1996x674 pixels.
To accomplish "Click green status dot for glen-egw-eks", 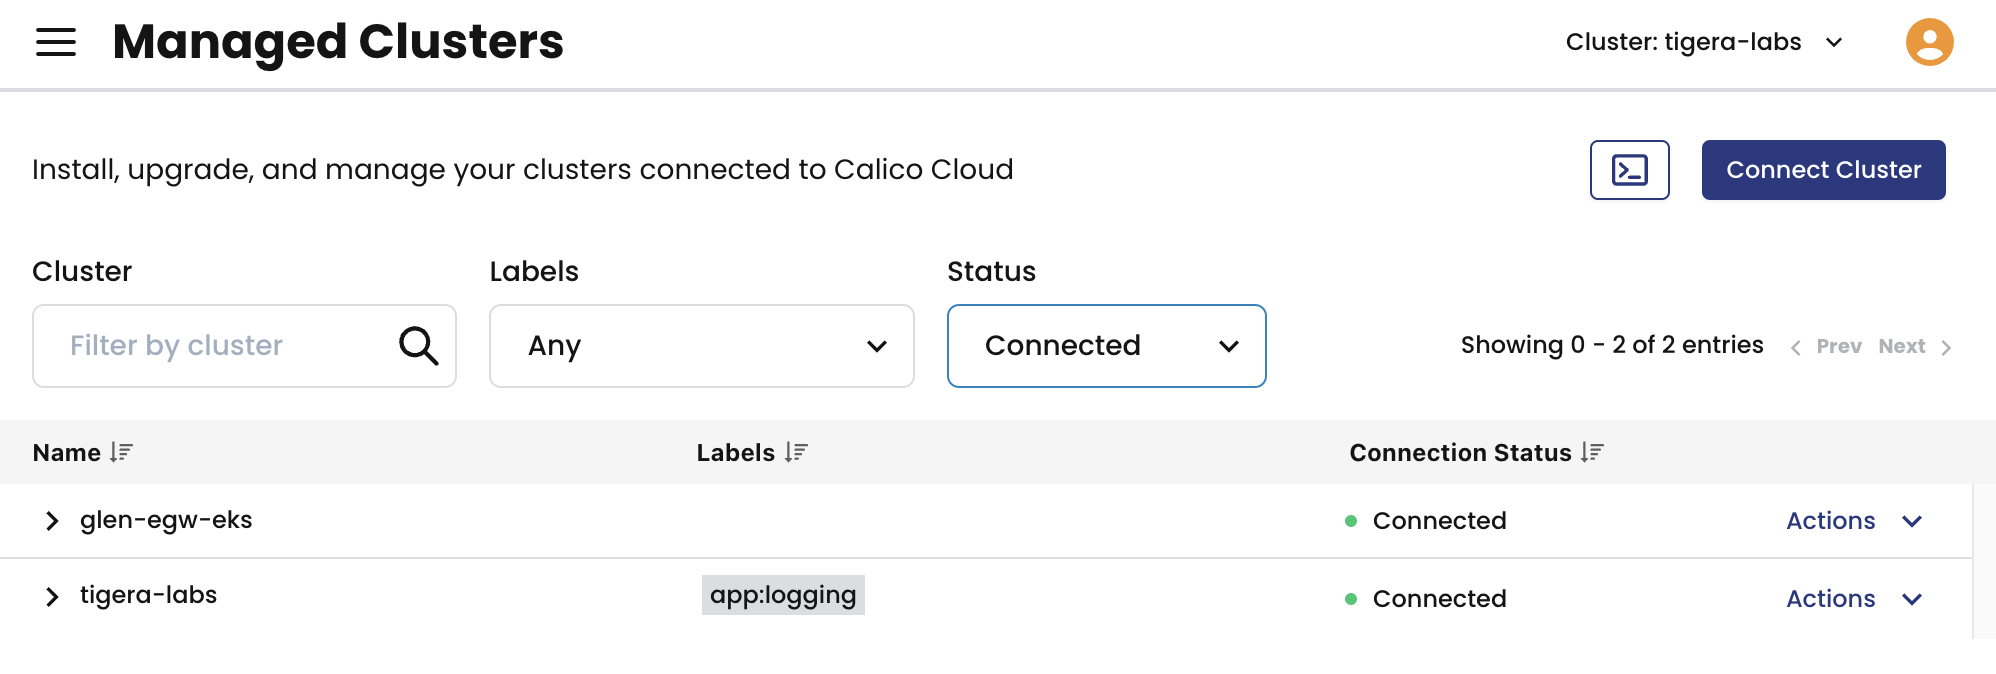I will click(x=1351, y=521).
